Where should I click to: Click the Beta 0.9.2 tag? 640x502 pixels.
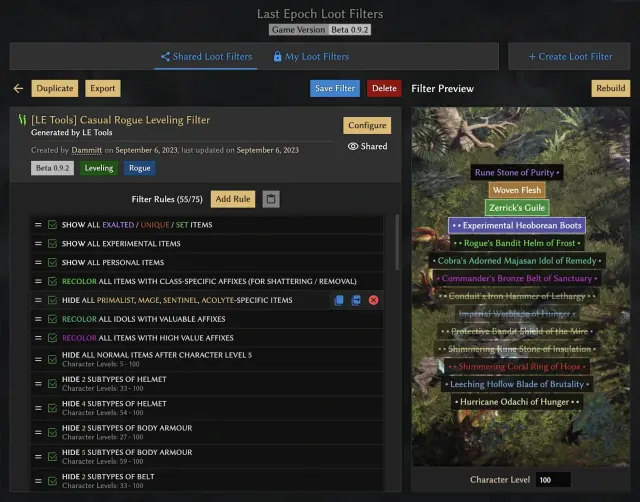click(x=52, y=168)
